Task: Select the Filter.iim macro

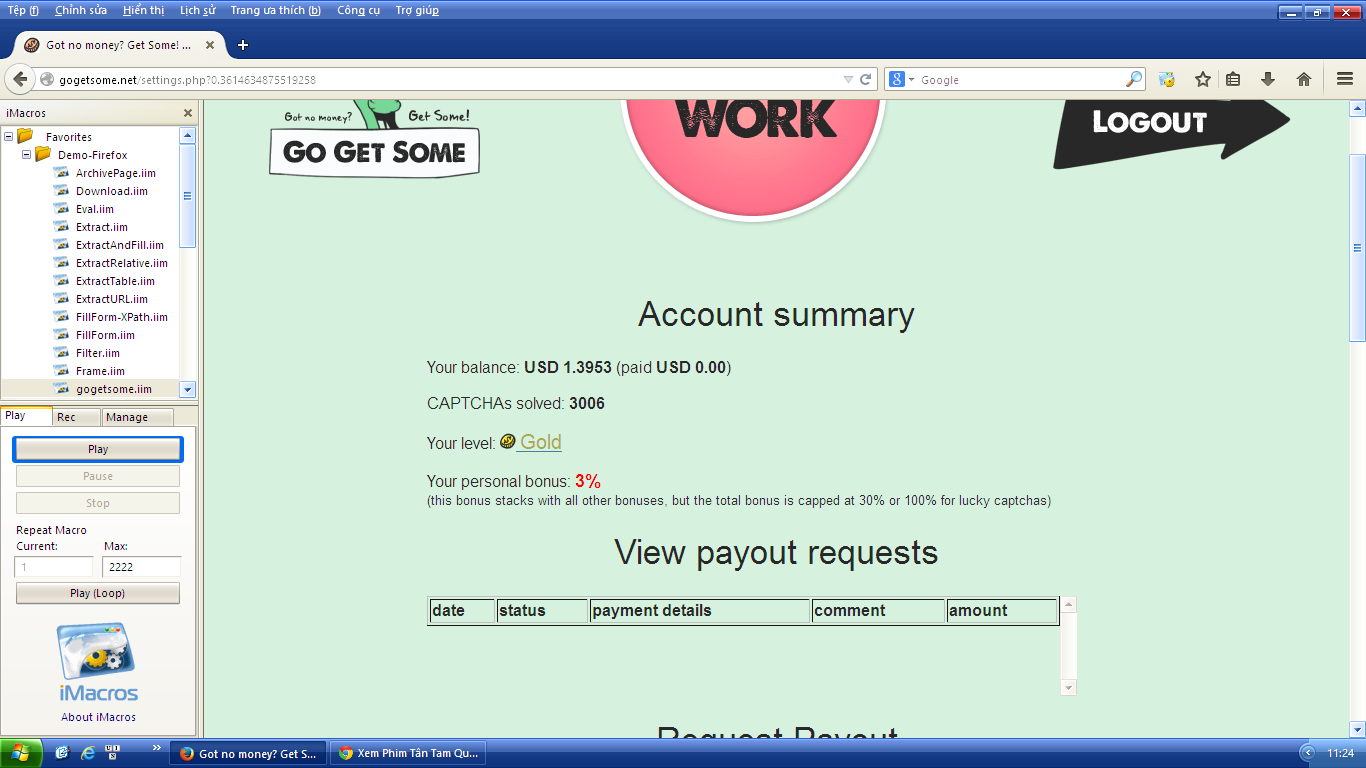Action: tap(98, 353)
